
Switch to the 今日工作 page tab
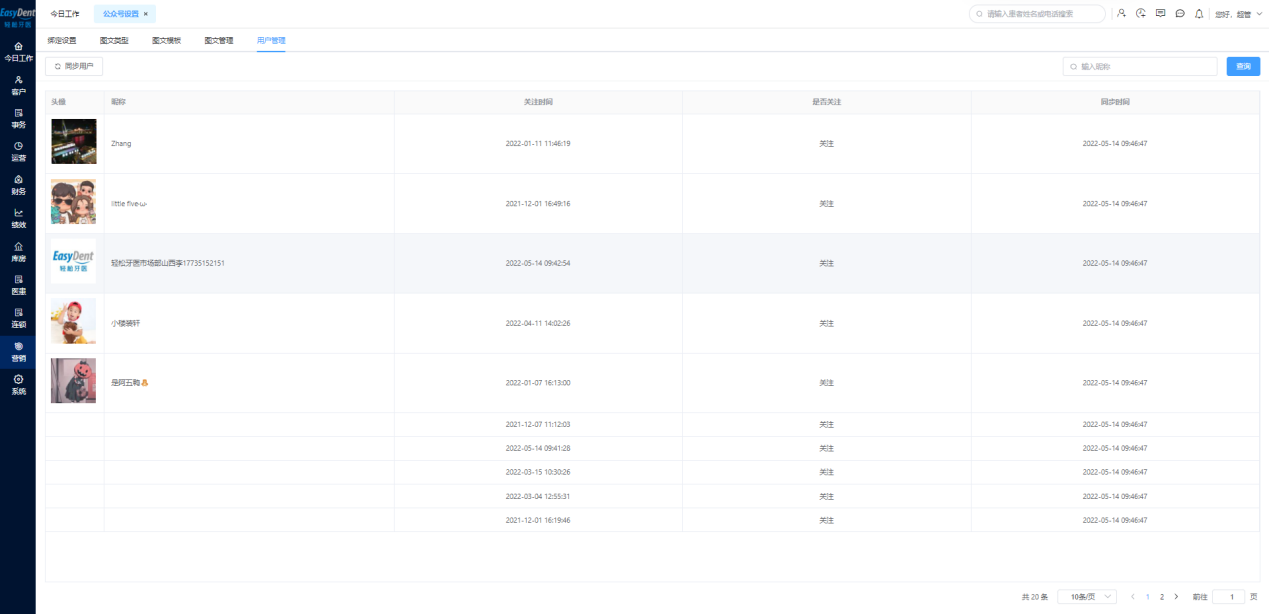65,14
